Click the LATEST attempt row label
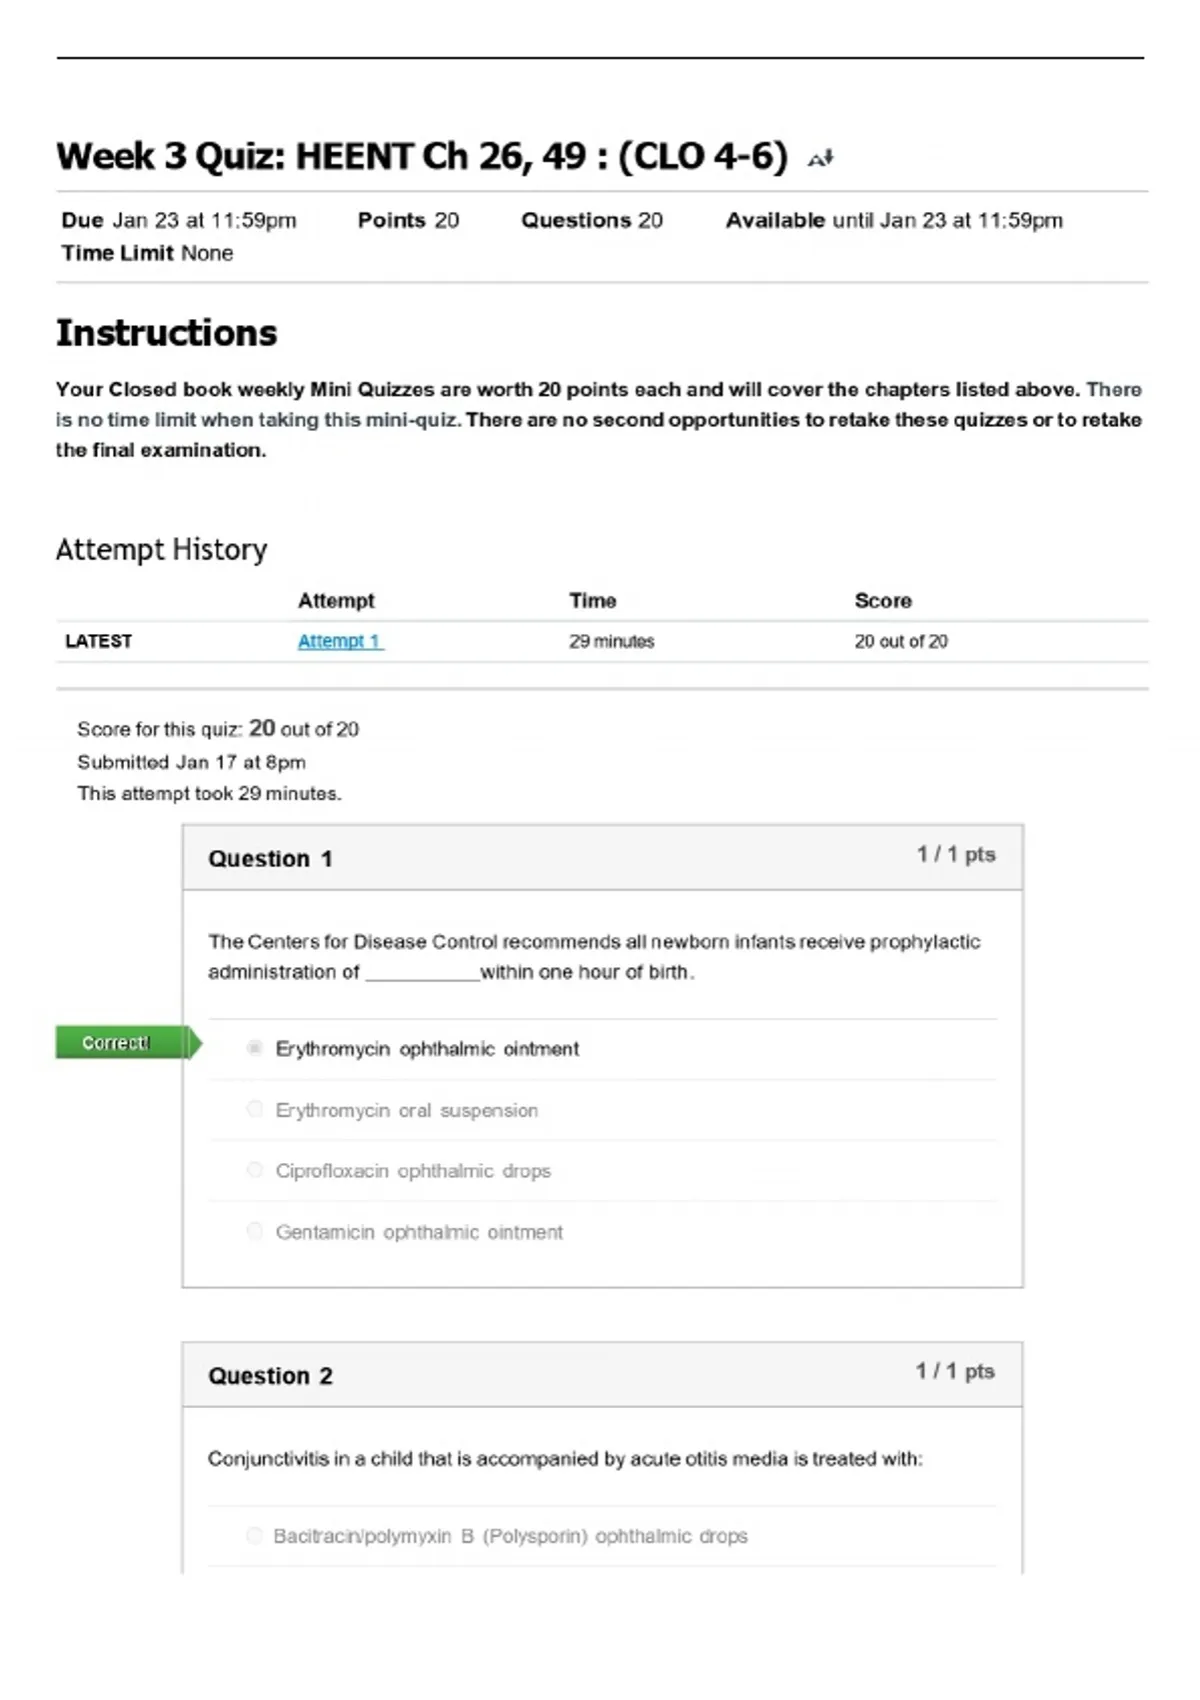The height and width of the screenshot is (1700, 1200). tap(98, 641)
